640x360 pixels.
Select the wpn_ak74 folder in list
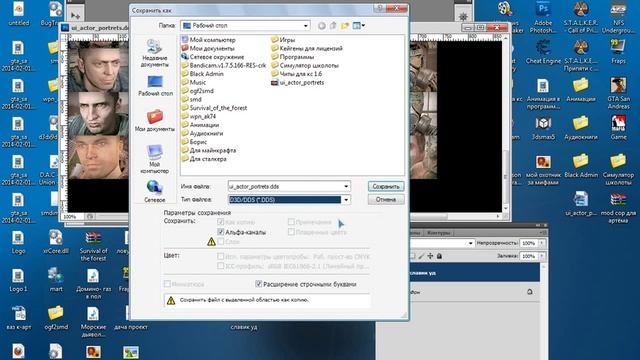click(x=198, y=116)
